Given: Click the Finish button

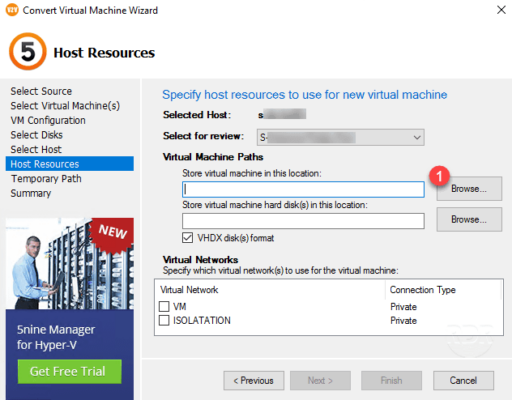Looking at the screenshot, I should point(391,380).
